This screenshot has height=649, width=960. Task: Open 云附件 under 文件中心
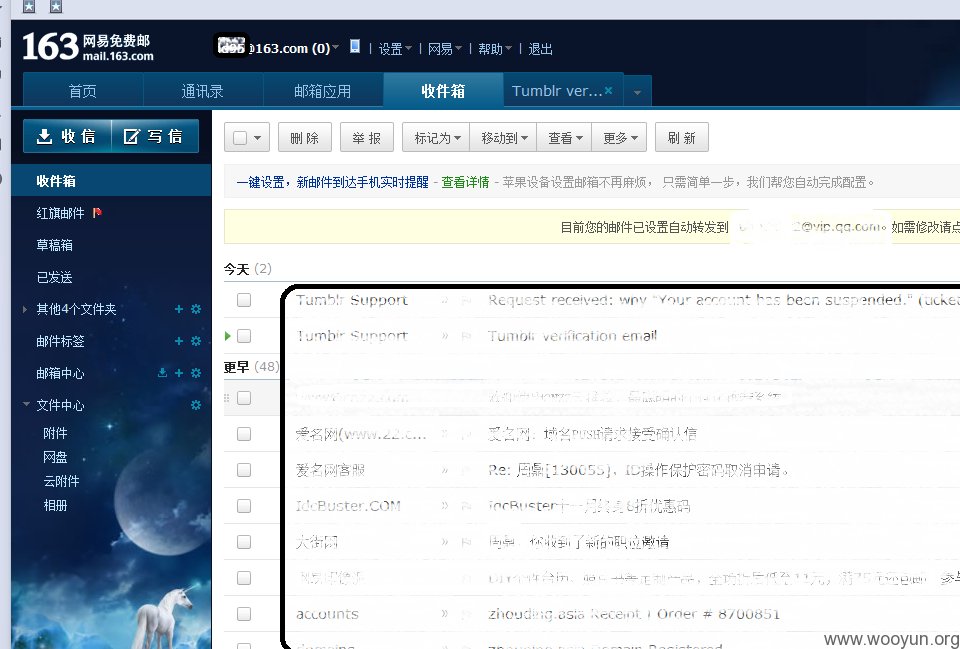coord(61,481)
